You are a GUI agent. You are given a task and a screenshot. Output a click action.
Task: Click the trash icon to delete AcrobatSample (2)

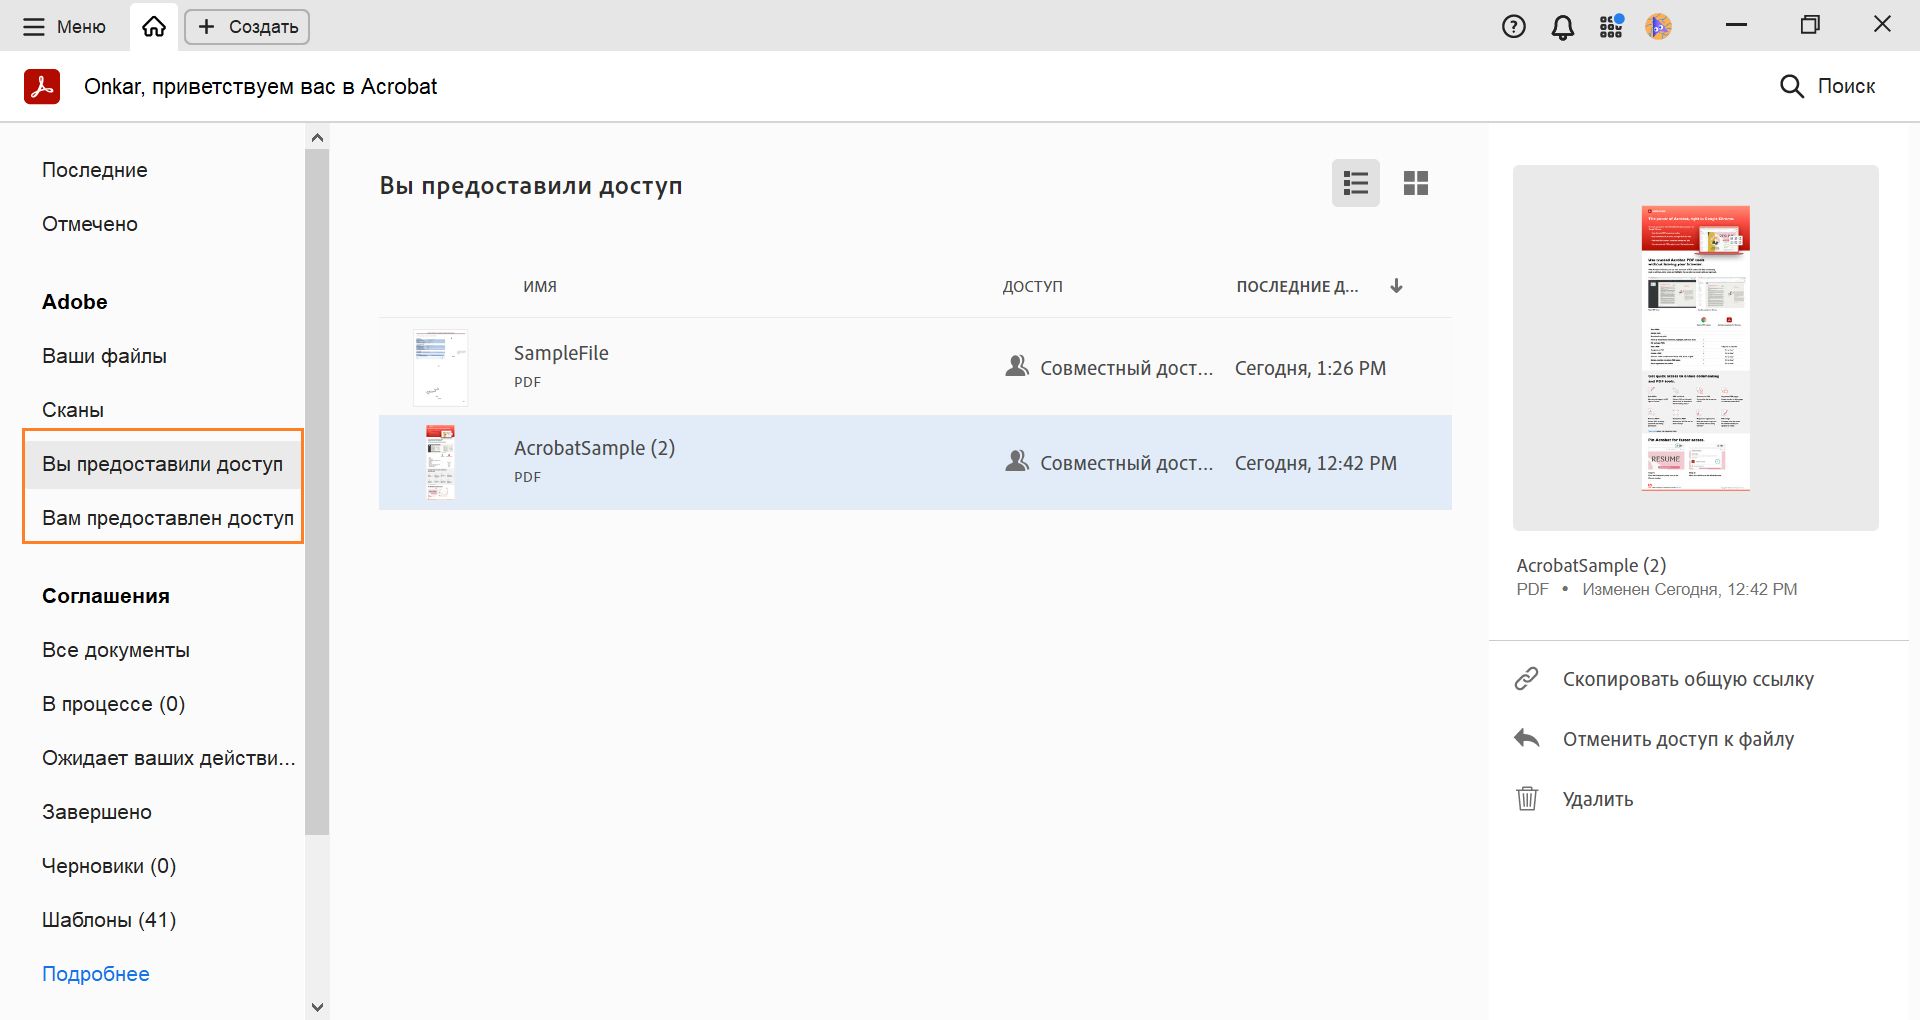pyautogui.click(x=1526, y=798)
